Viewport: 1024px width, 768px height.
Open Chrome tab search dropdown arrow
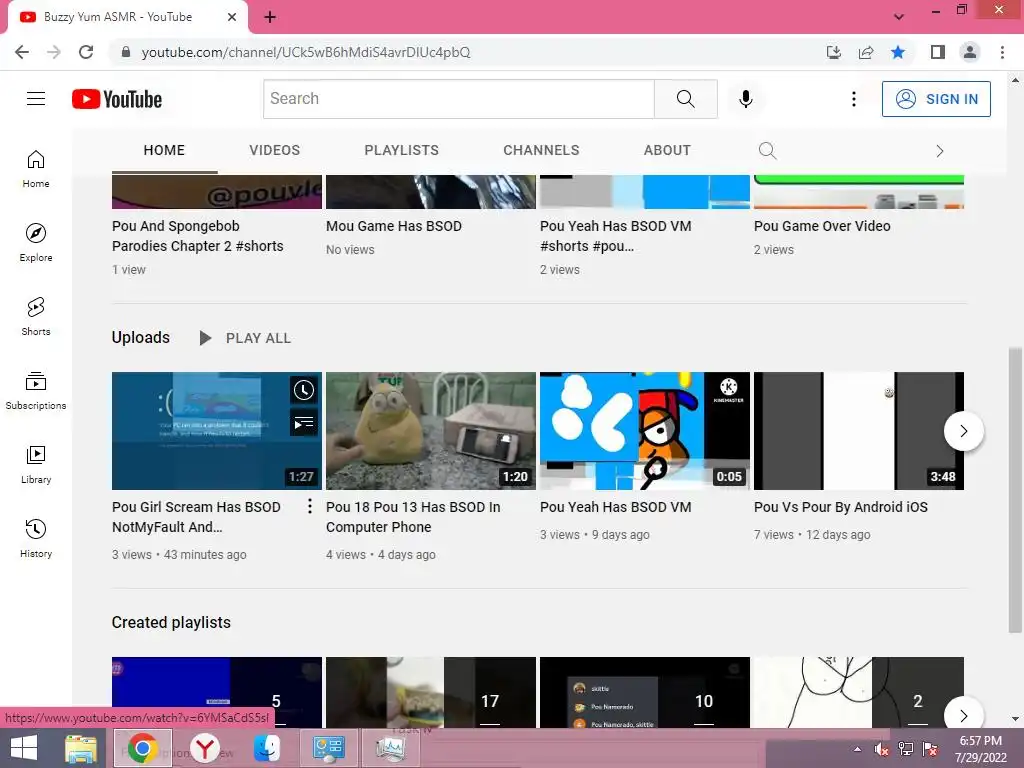(x=899, y=17)
